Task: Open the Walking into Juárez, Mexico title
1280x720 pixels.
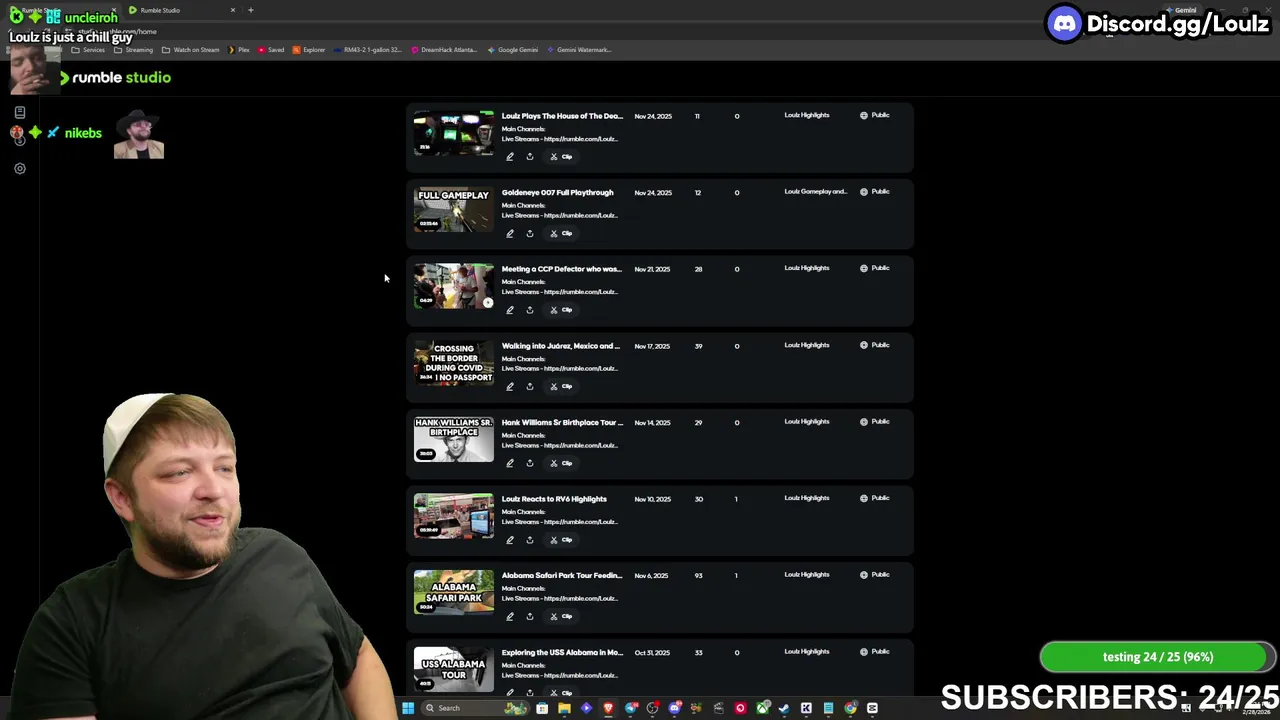Action: [x=561, y=346]
